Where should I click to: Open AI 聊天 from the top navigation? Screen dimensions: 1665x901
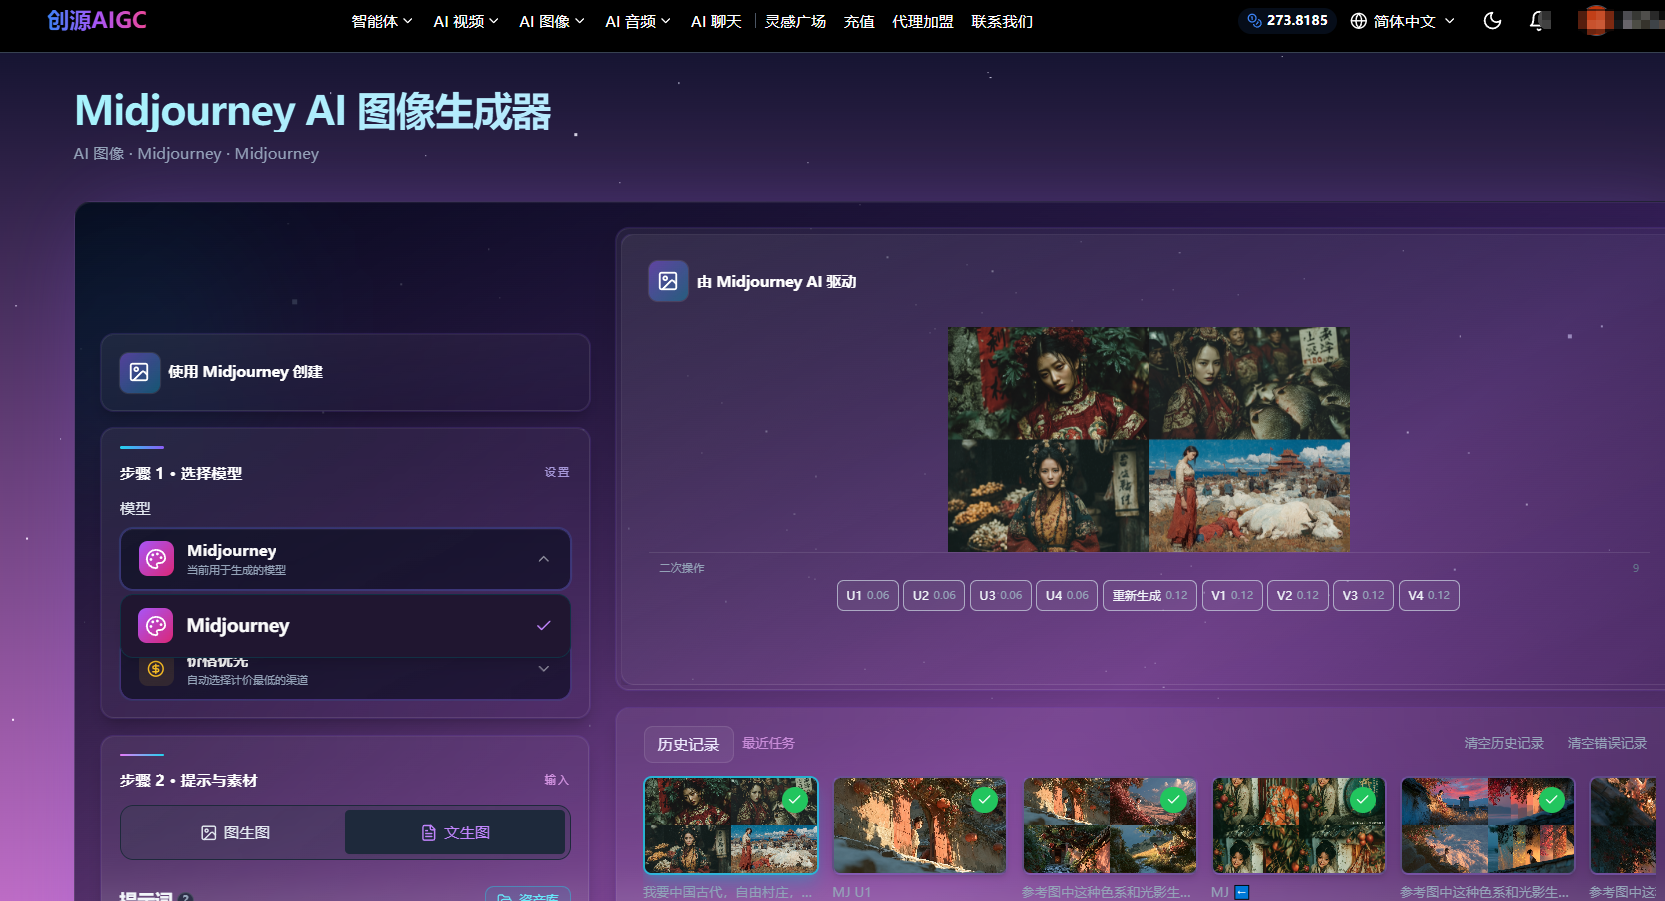(x=716, y=21)
